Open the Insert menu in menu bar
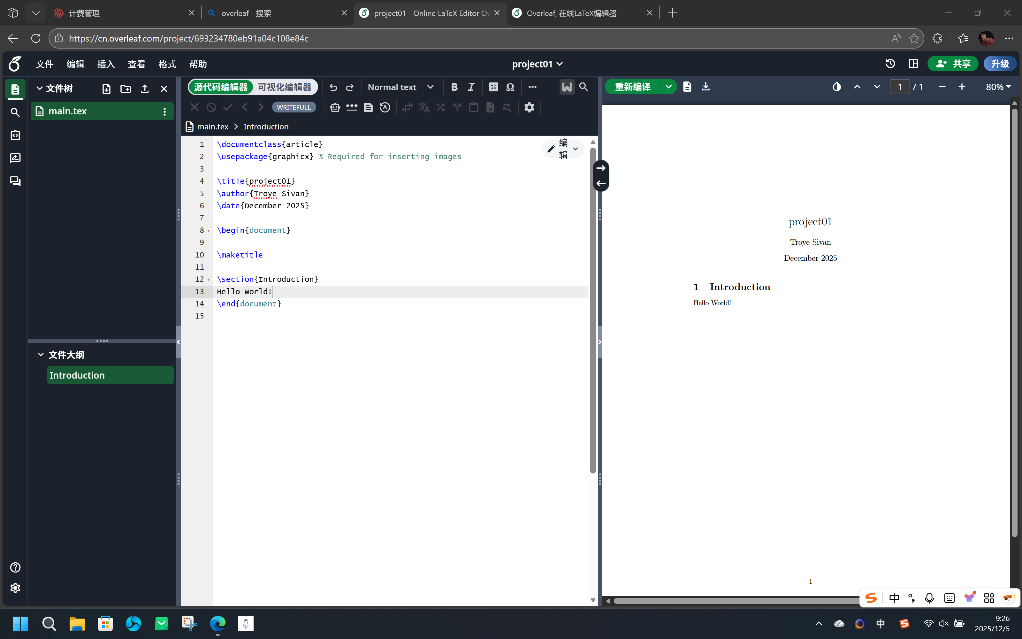This screenshot has width=1022, height=639. pos(106,64)
